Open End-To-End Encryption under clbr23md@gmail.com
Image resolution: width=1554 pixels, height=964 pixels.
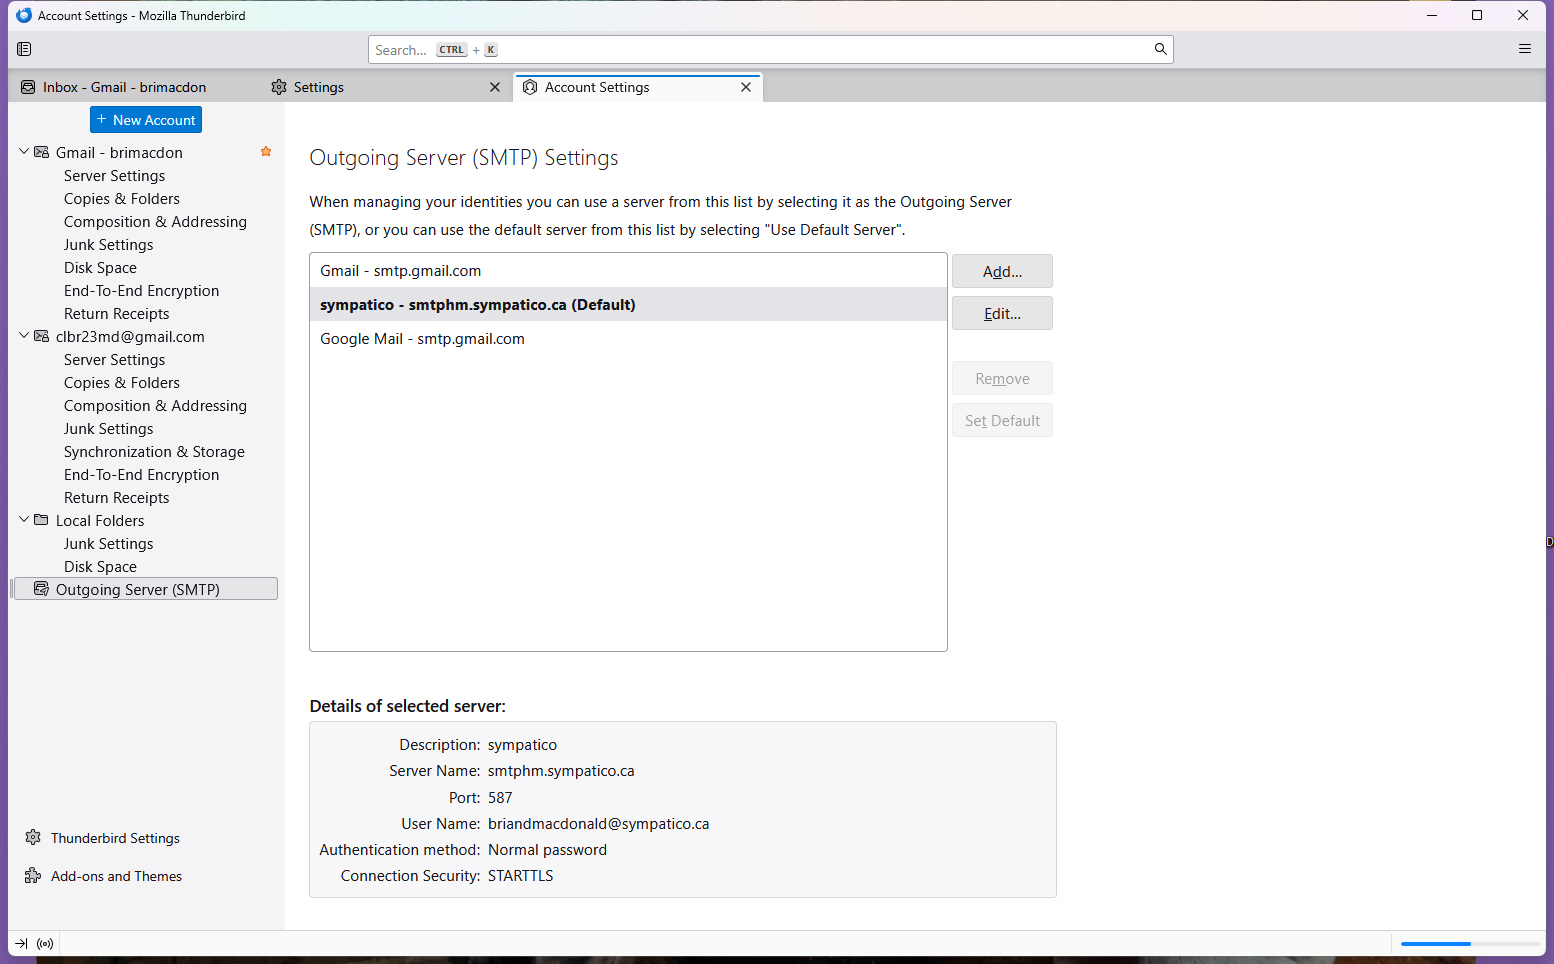(x=141, y=475)
